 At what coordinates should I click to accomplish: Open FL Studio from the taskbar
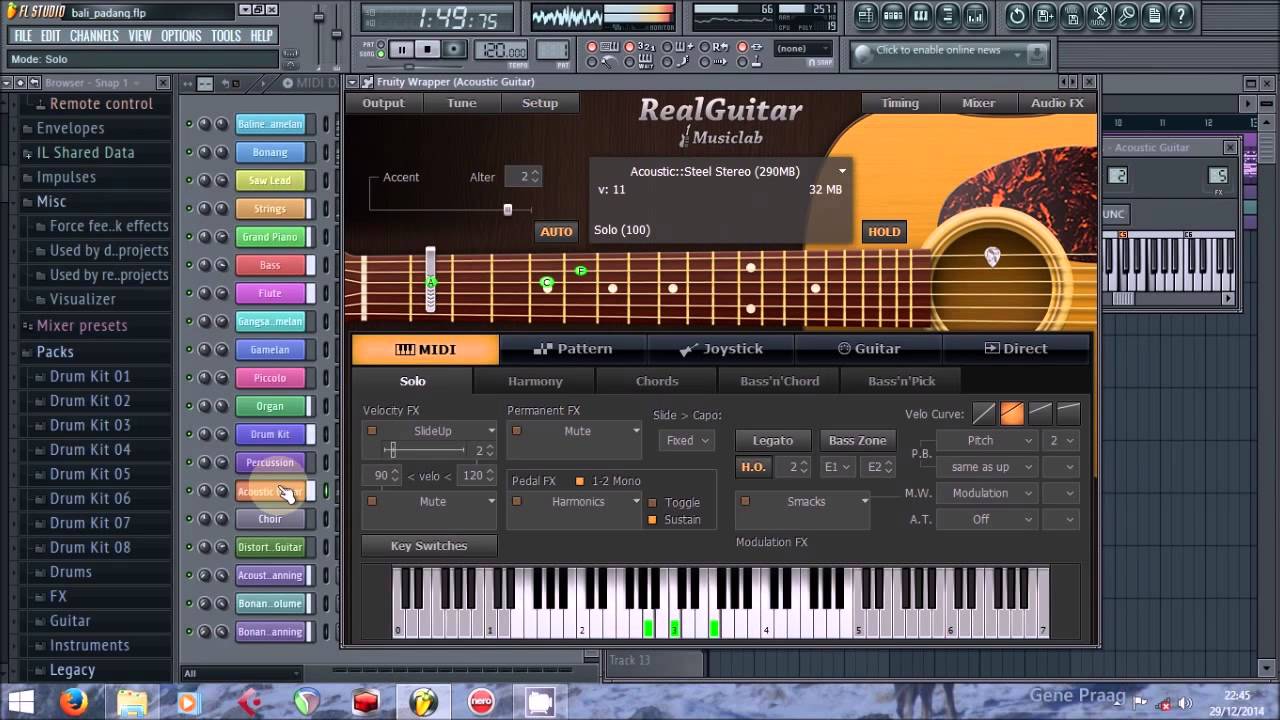pos(423,702)
